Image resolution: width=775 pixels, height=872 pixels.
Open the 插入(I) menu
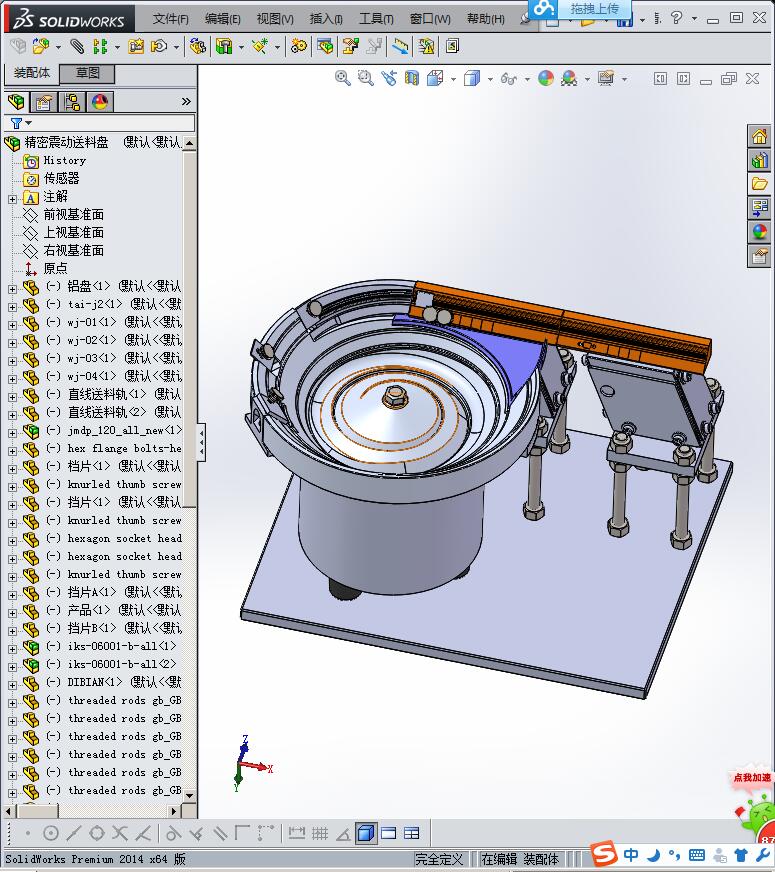tap(326, 19)
